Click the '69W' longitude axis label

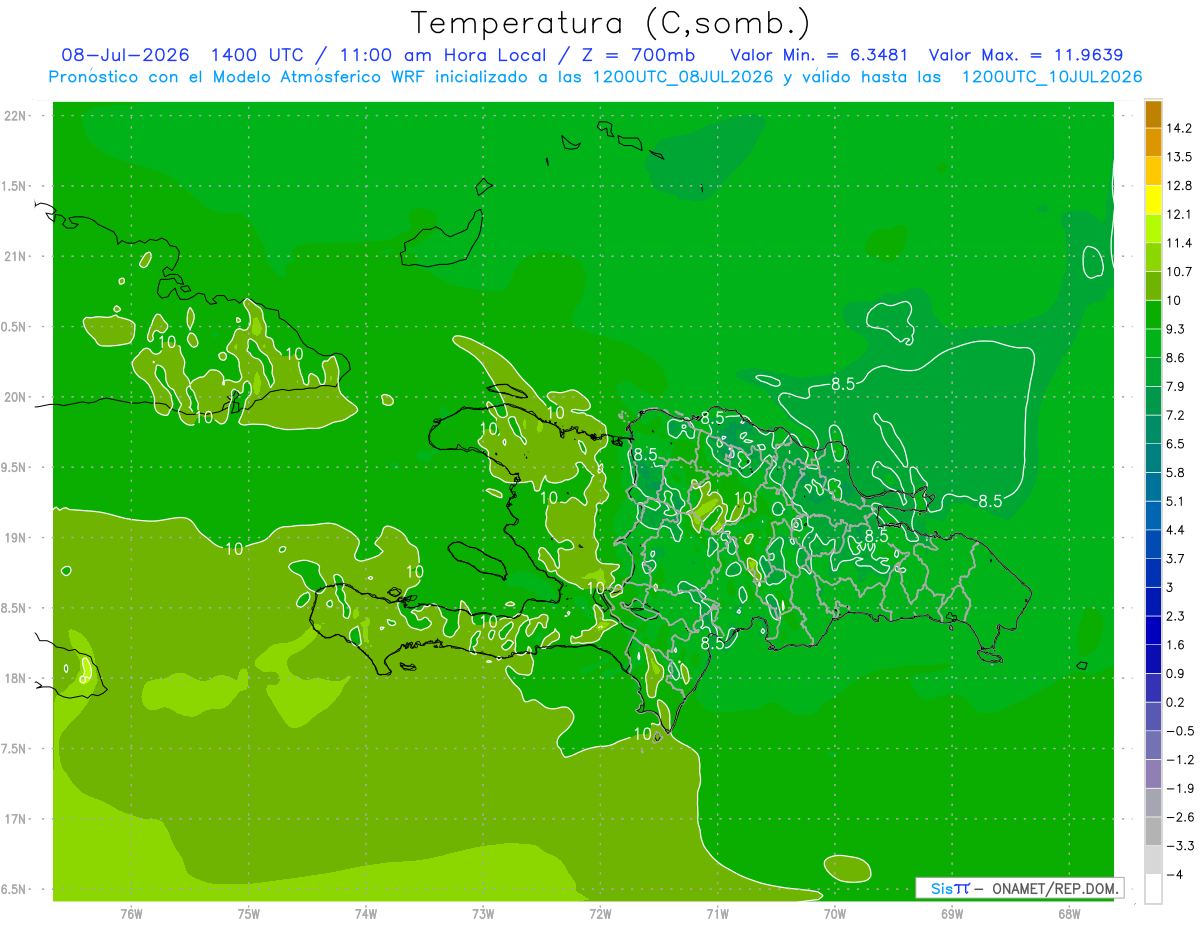click(x=952, y=914)
